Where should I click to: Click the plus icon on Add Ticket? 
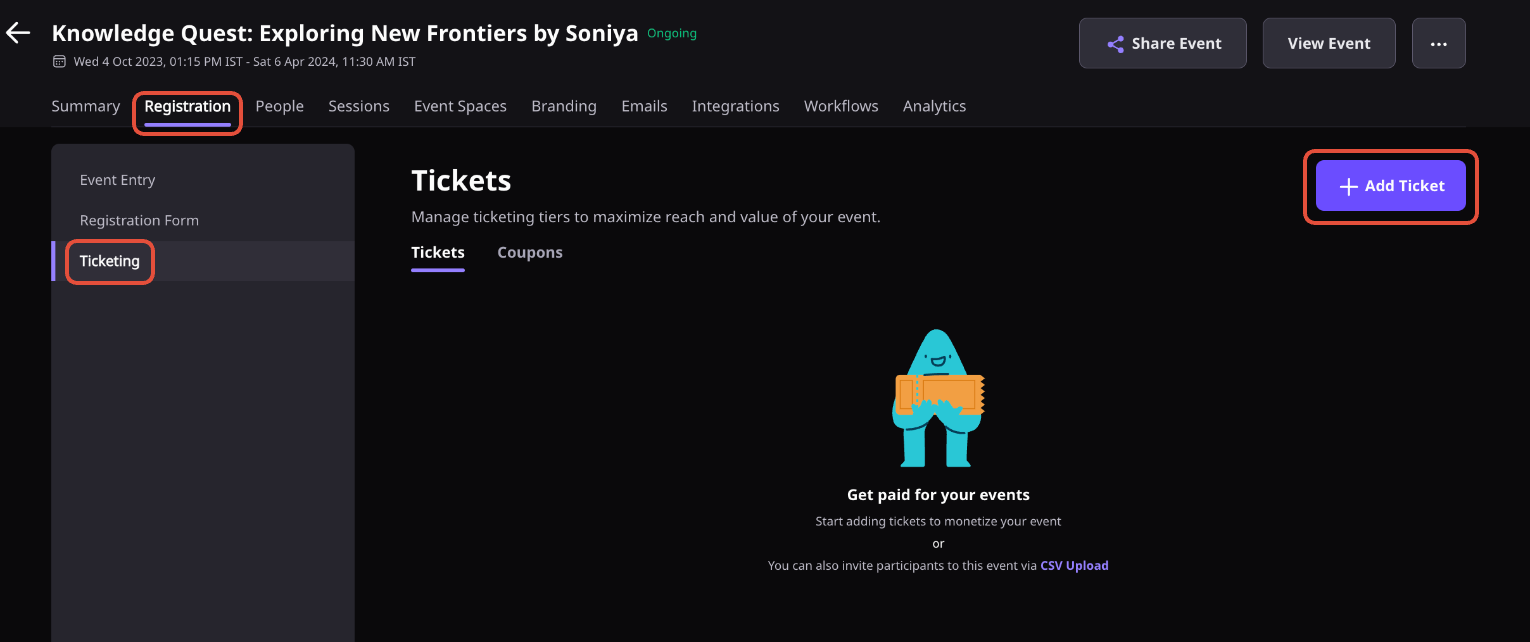pyautogui.click(x=1348, y=187)
